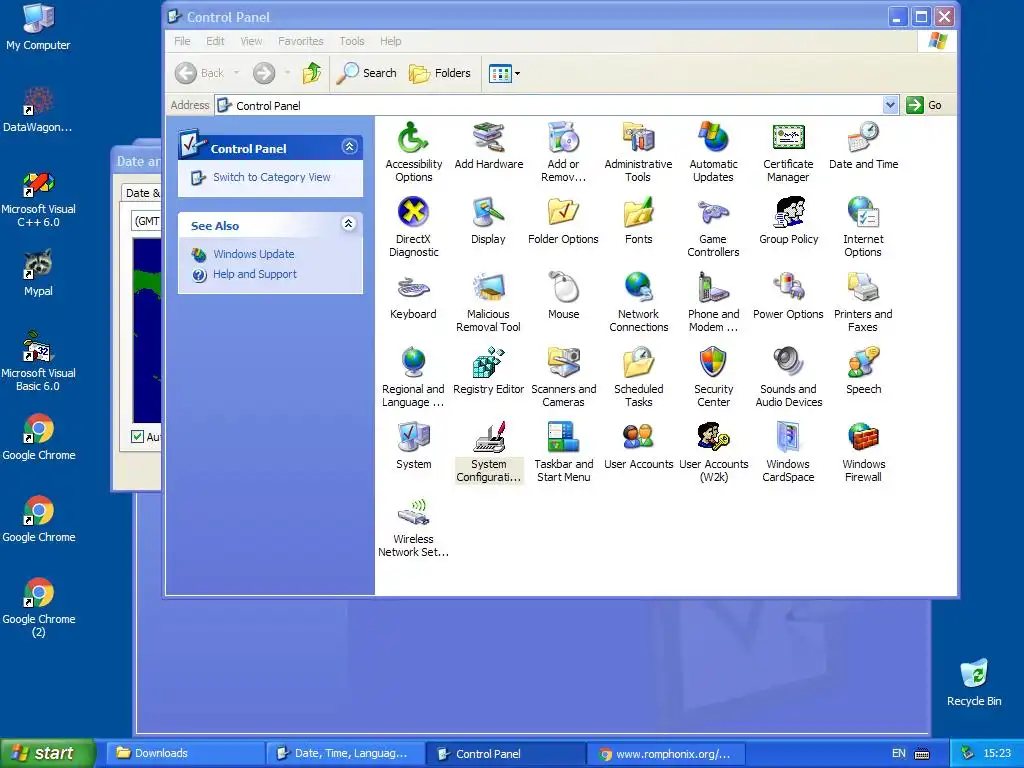Click the Search toolbar button
Image resolution: width=1024 pixels, height=768 pixels.
(366, 73)
